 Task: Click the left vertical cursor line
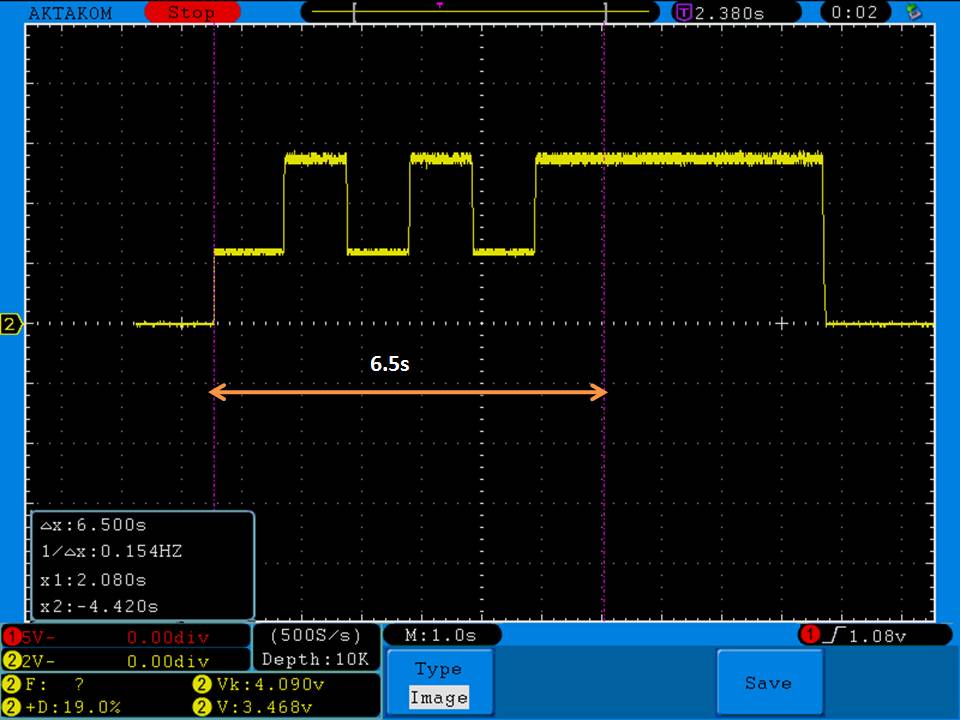click(215, 450)
